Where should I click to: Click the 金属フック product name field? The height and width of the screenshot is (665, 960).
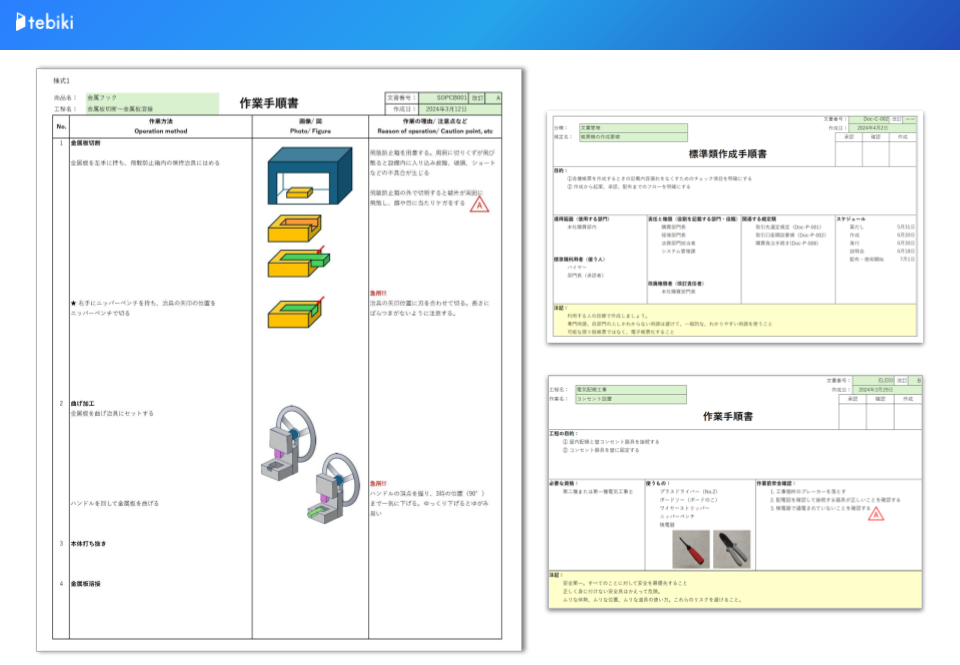[152, 98]
